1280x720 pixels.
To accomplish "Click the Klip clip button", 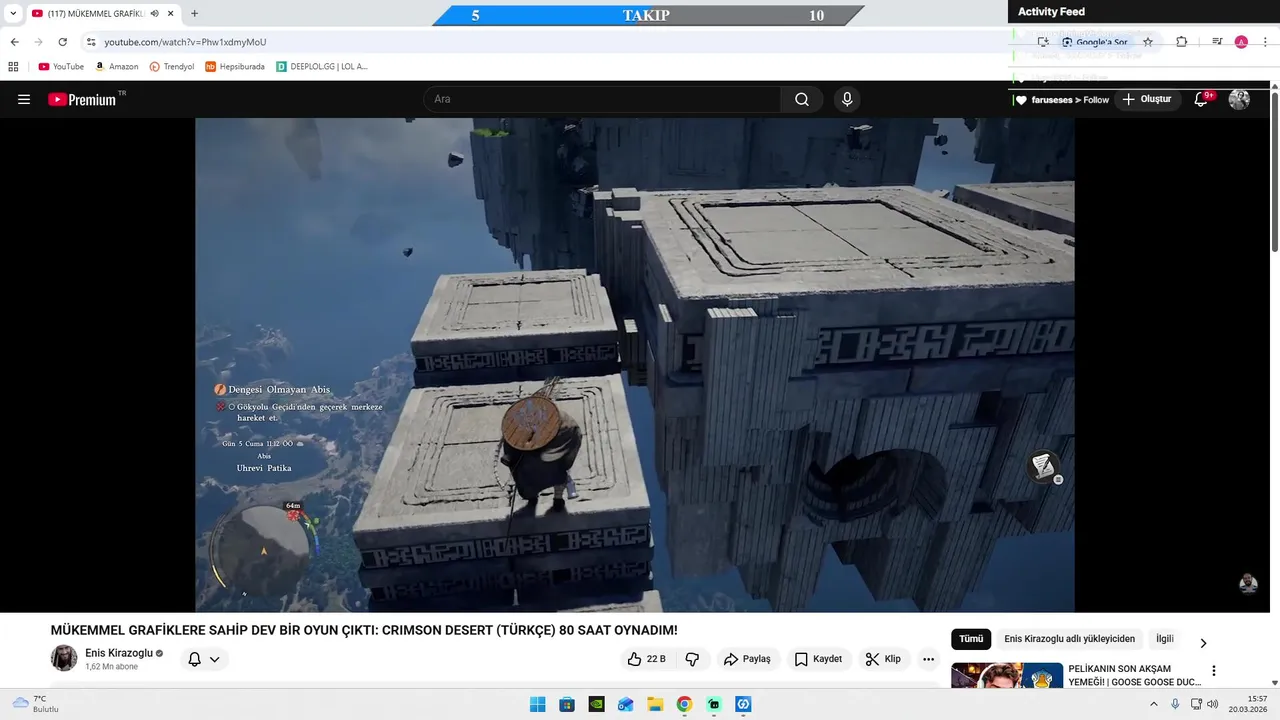I will [x=883, y=659].
